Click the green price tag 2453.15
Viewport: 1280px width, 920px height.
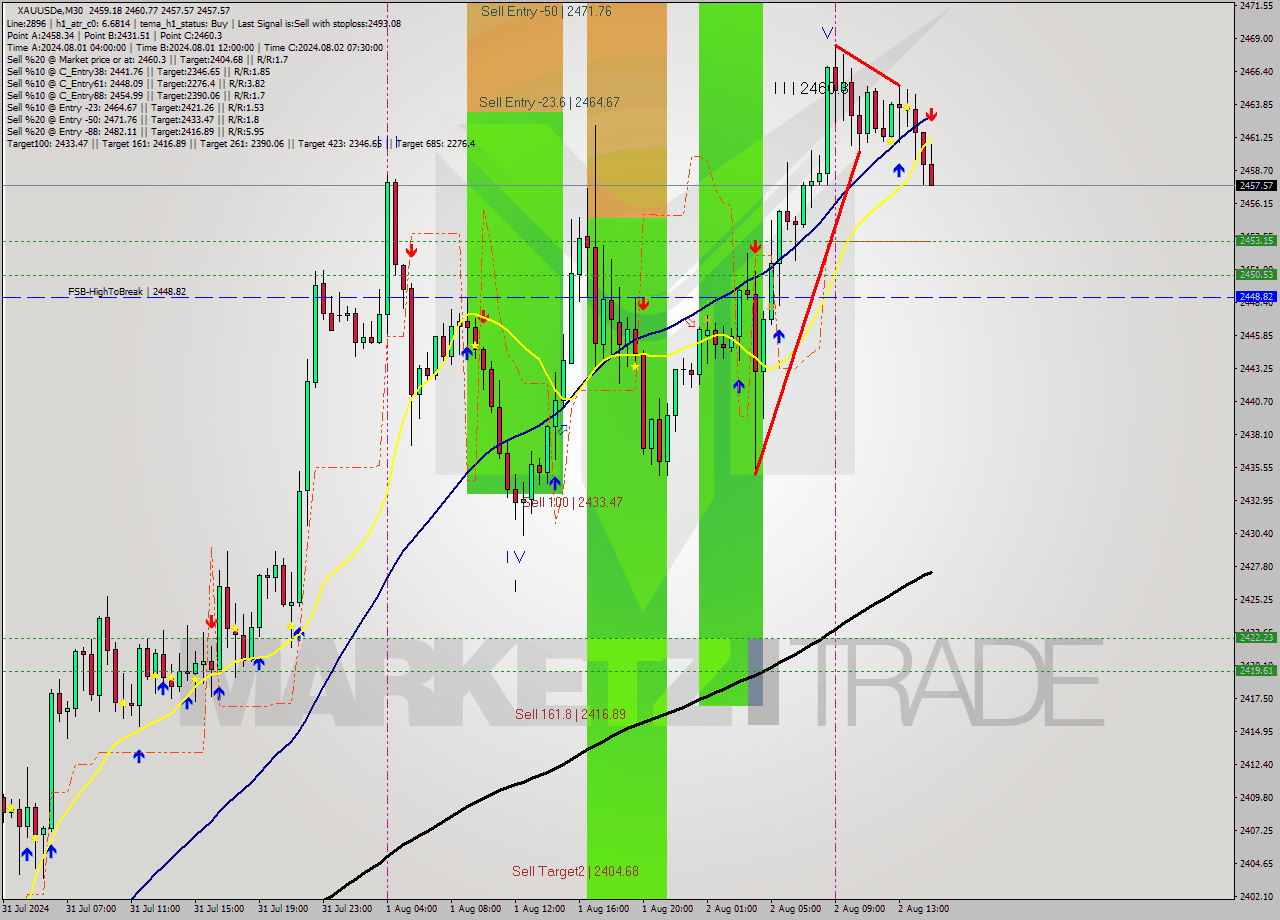(x=1256, y=240)
